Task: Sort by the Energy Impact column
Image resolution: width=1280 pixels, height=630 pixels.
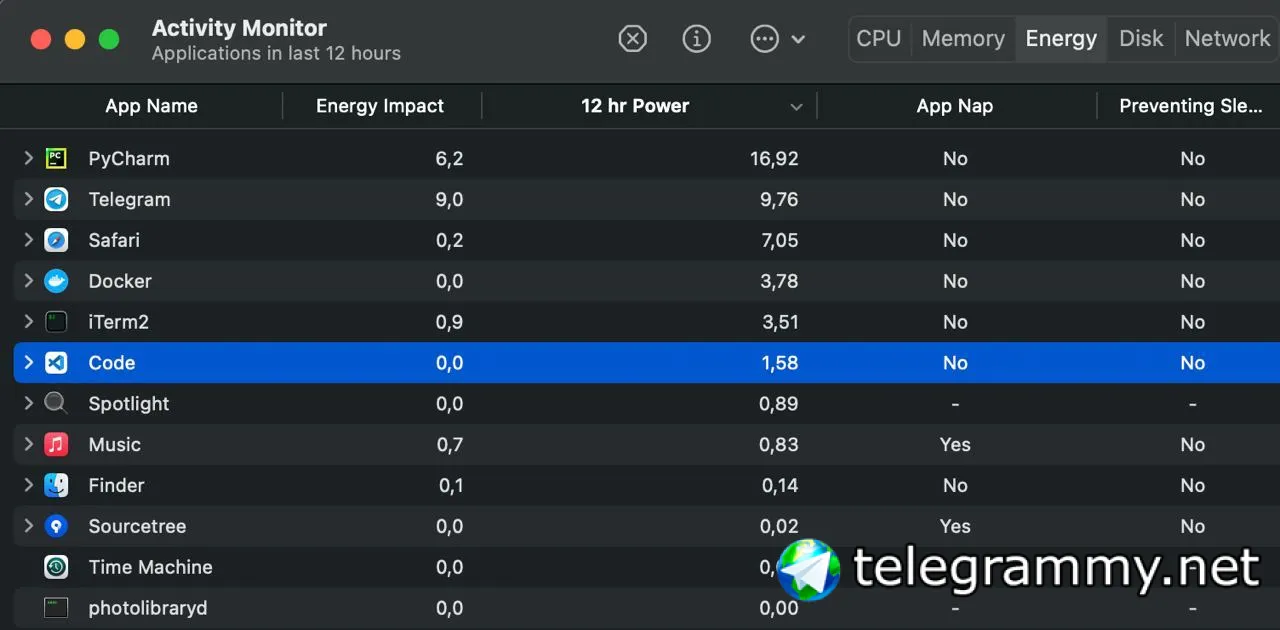Action: coord(380,106)
